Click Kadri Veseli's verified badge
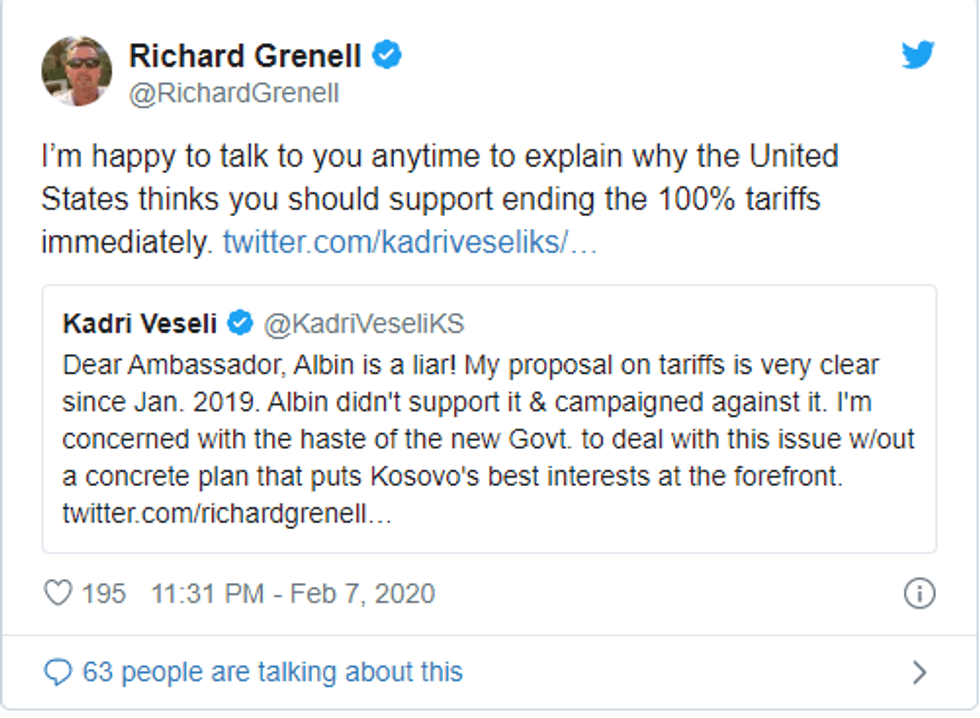 [x=240, y=323]
